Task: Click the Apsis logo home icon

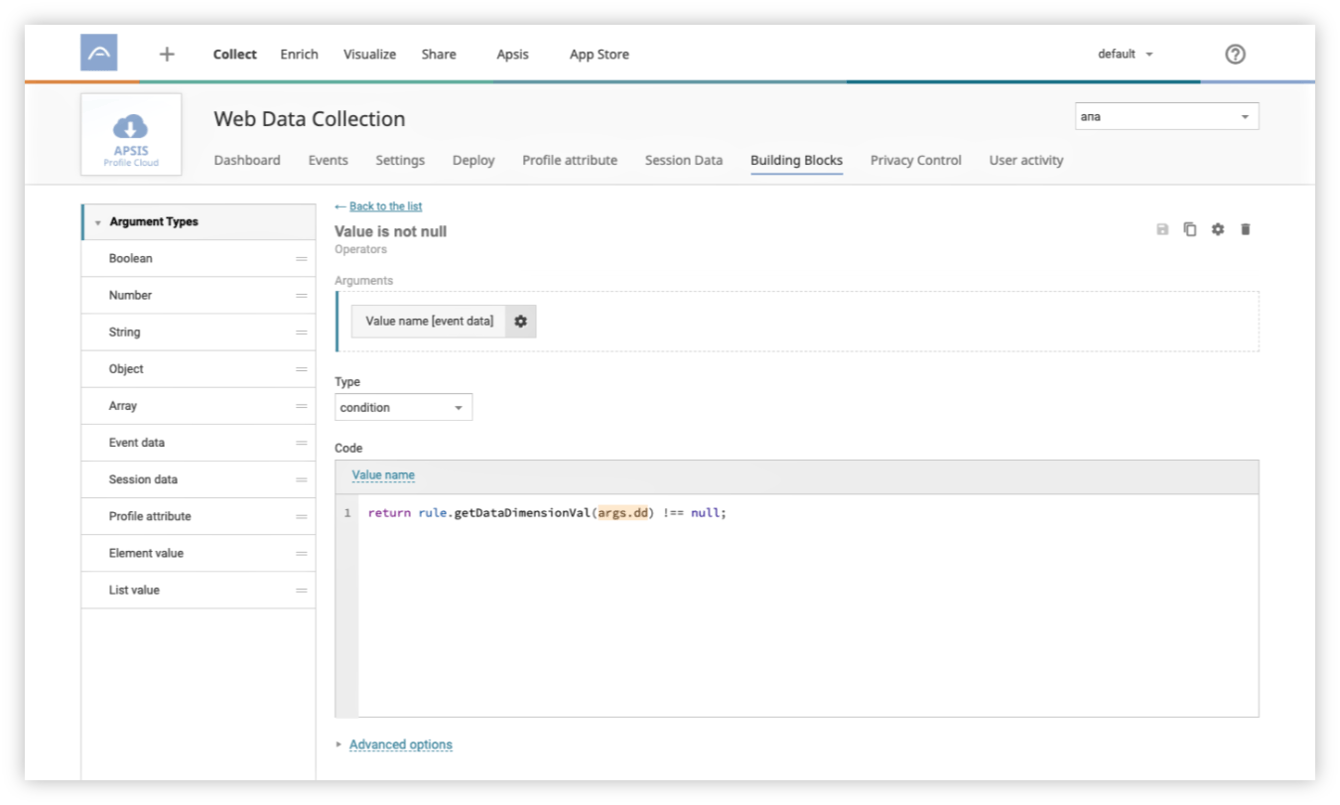Action: pyautogui.click(x=99, y=53)
